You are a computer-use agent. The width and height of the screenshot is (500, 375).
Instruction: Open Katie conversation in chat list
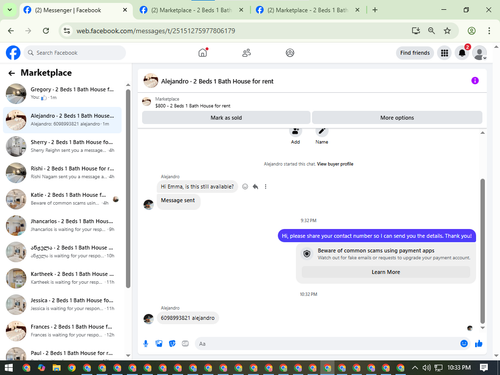pos(62,199)
